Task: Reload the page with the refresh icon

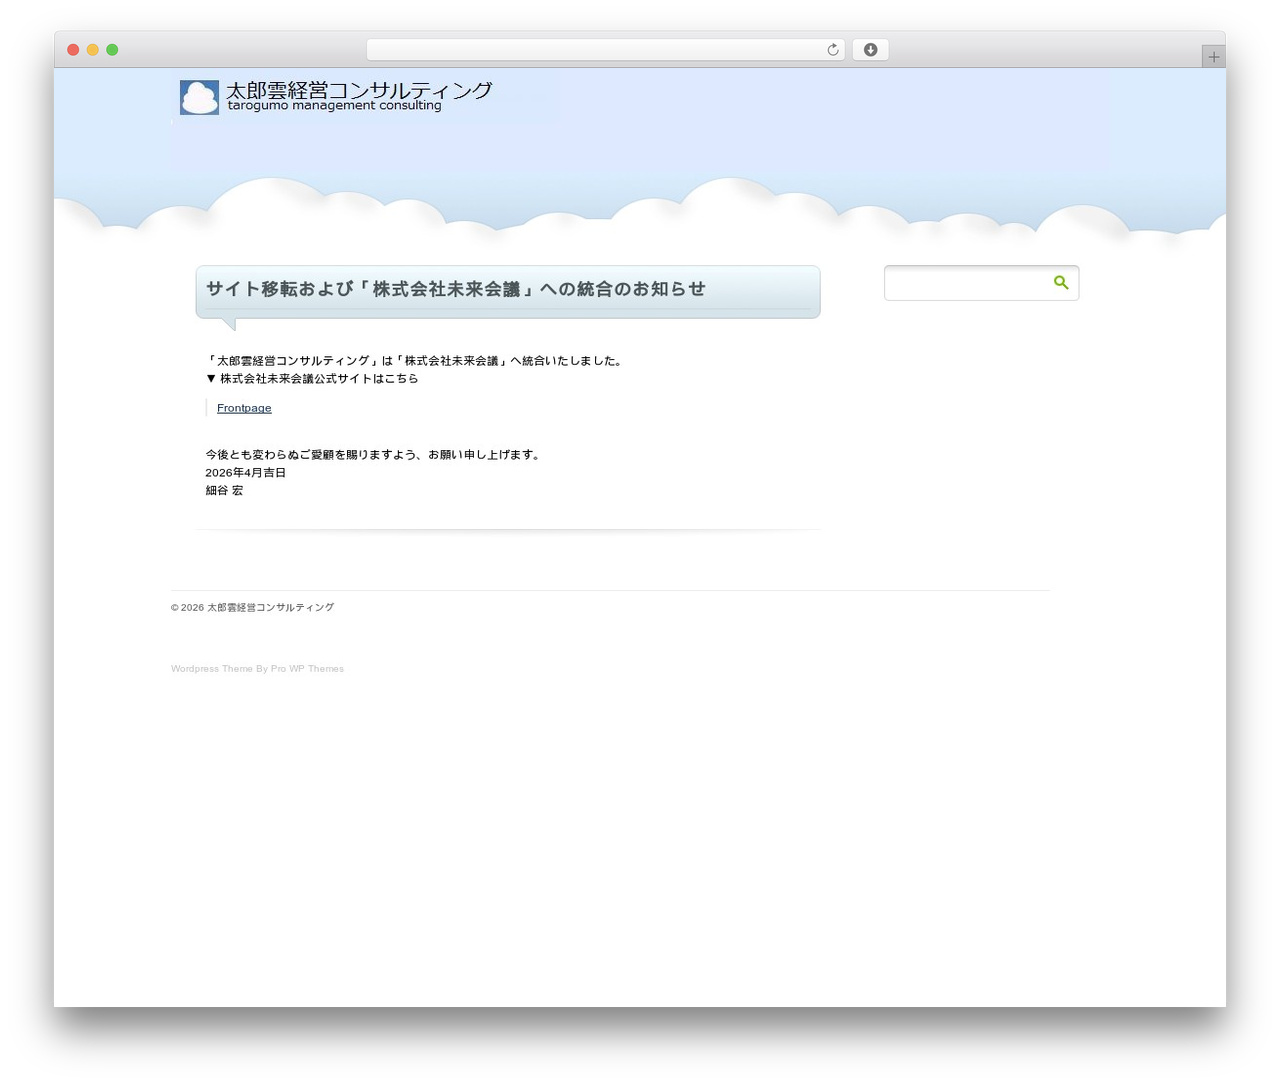Action: tap(833, 50)
